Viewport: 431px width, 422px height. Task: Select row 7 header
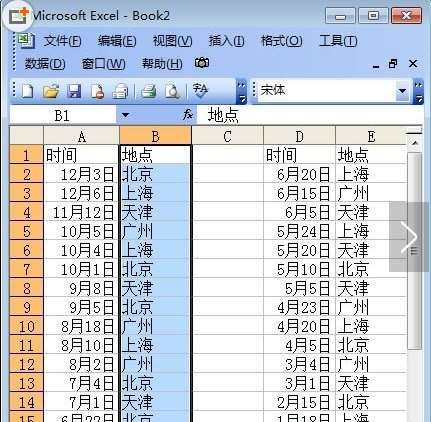tap(26, 269)
